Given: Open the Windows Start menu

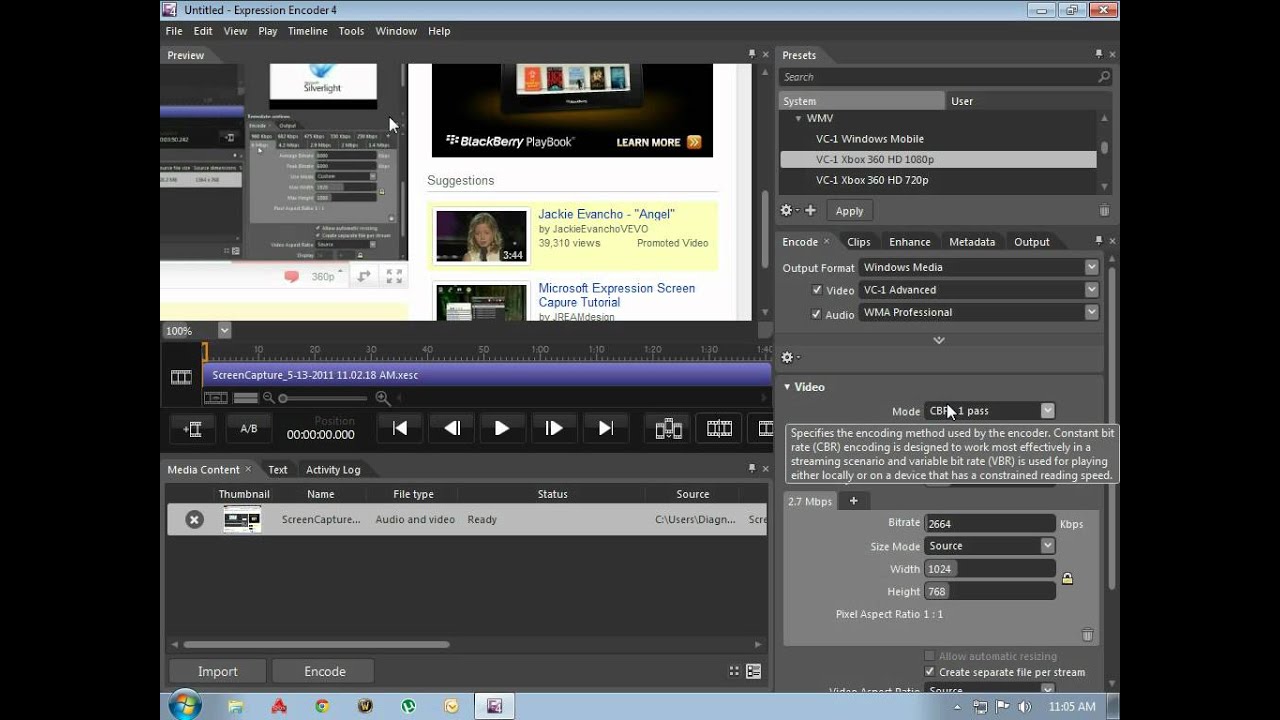Looking at the screenshot, I should (185, 705).
